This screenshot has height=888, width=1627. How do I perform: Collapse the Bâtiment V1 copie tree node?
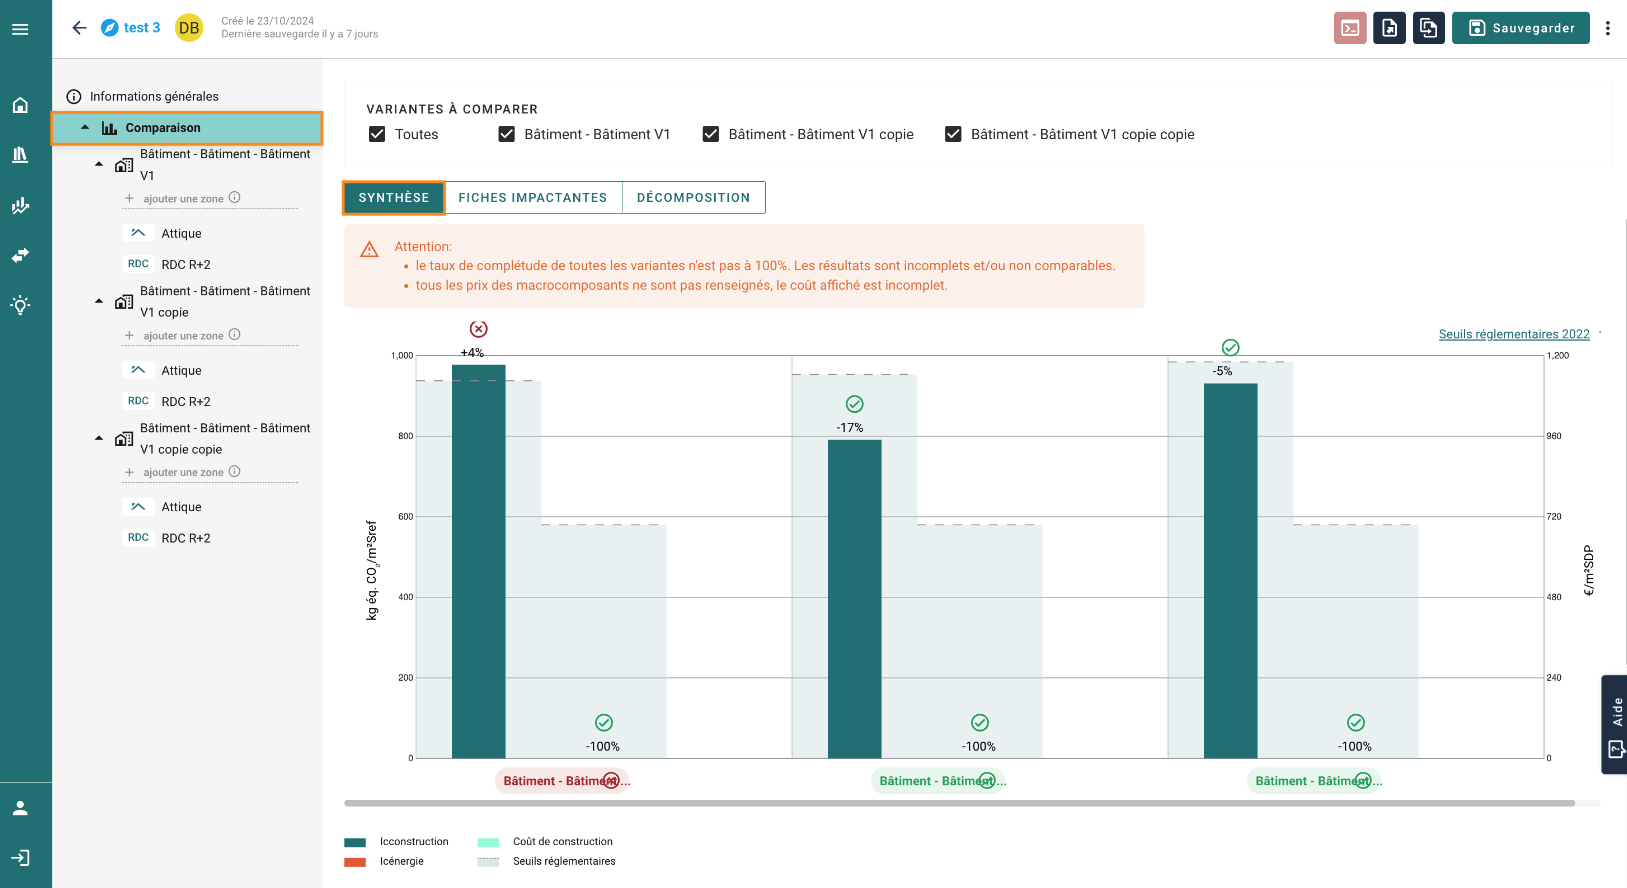[99, 301]
